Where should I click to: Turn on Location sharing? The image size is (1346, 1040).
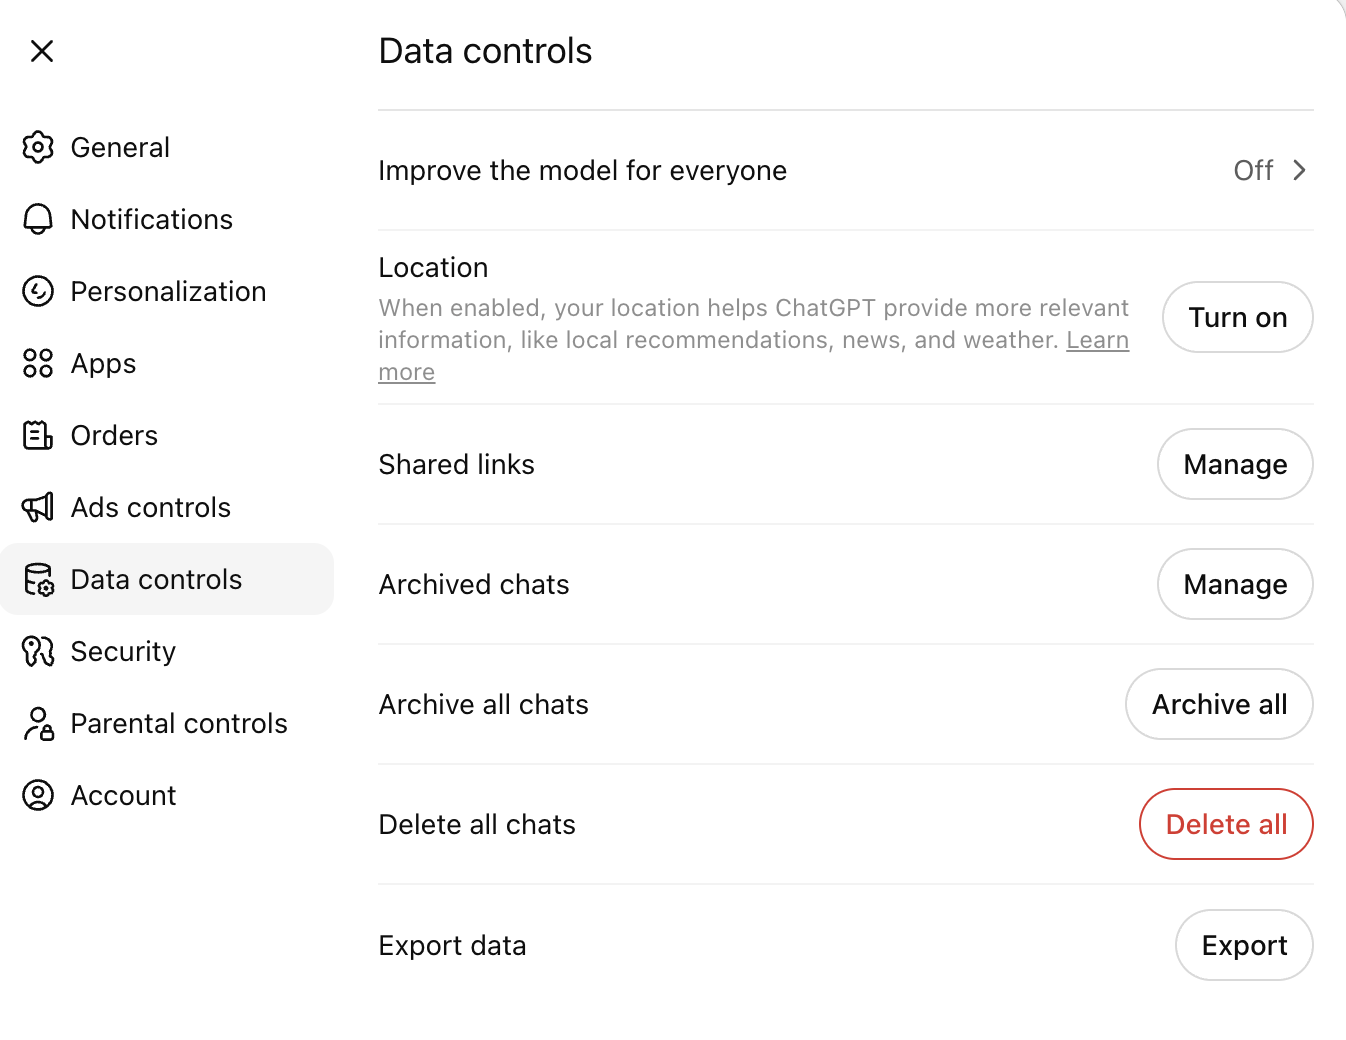coord(1237,317)
